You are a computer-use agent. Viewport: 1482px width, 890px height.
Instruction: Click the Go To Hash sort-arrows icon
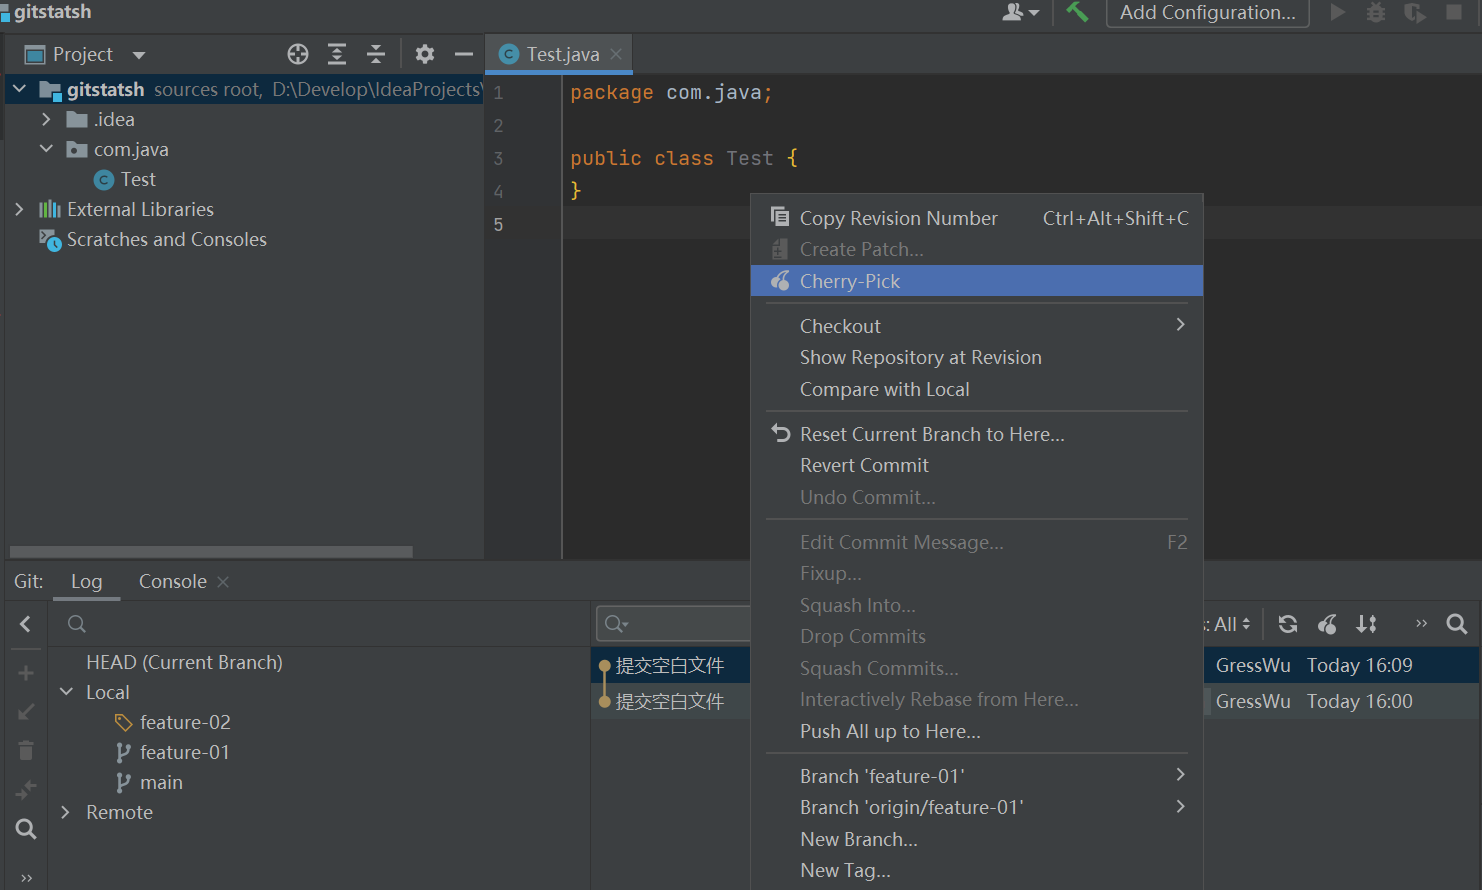1366,624
